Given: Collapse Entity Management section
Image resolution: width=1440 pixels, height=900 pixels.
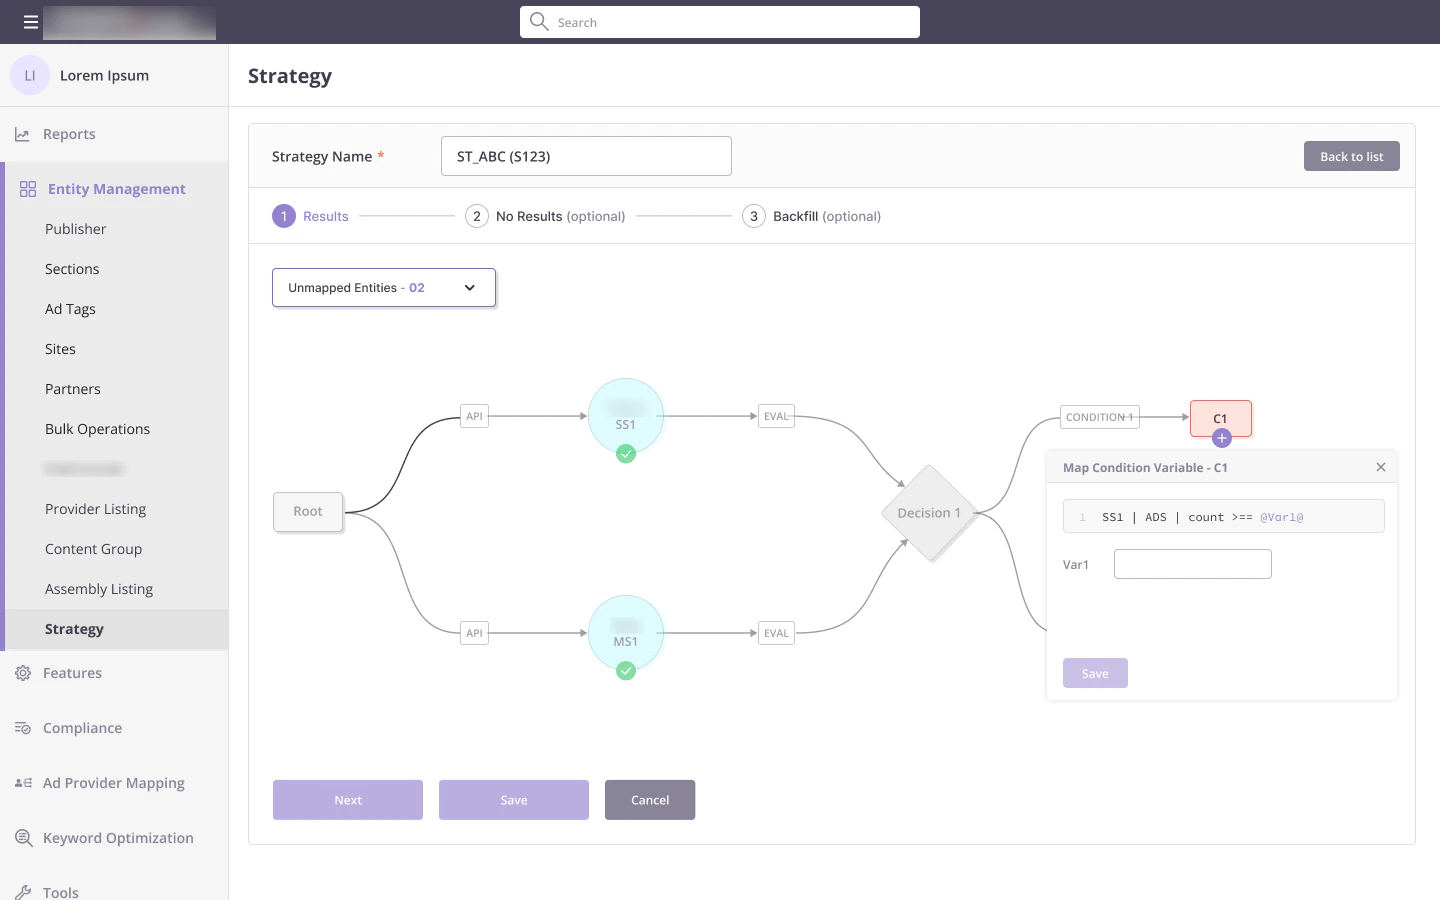Looking at the screenshot, I should [x=116, y=189].
